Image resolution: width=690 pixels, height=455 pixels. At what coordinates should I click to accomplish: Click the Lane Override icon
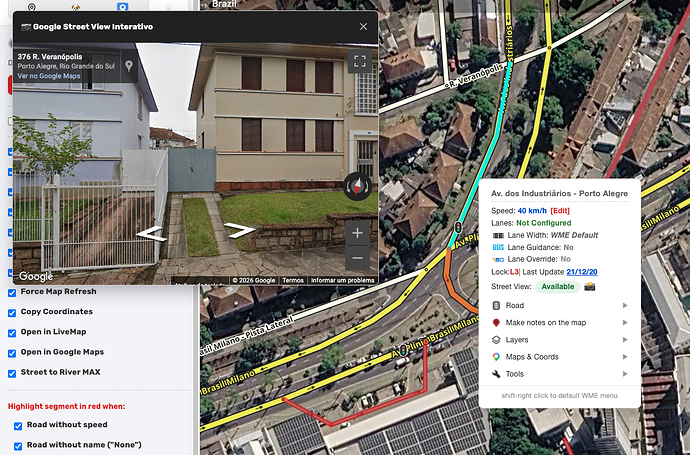pyautogui.click(x=498, y=259)
